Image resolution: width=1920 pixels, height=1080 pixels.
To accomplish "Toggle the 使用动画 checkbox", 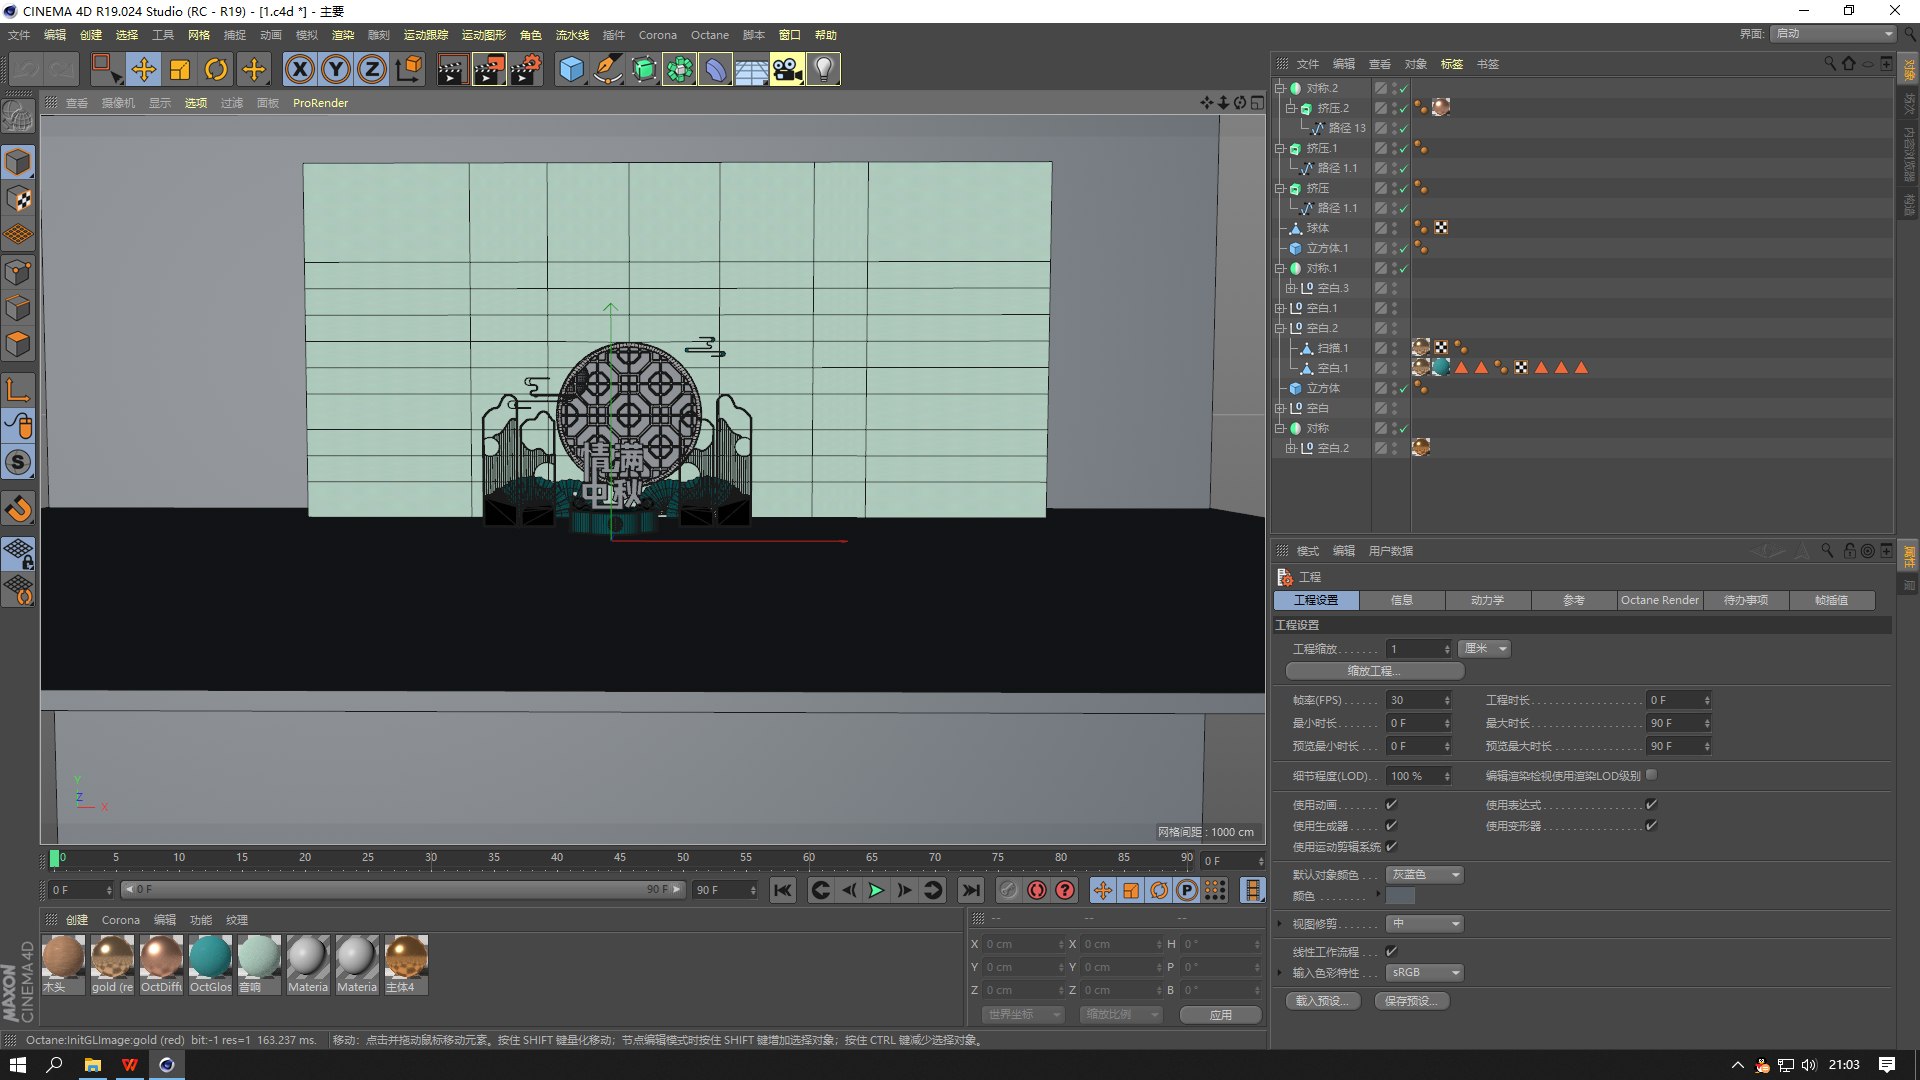I will pos(1391,804).
